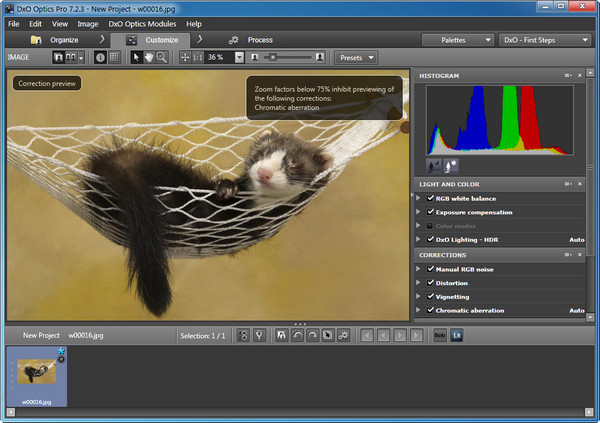
Task: Toggle the grid overlay icon
Action: tap(114, 57)
